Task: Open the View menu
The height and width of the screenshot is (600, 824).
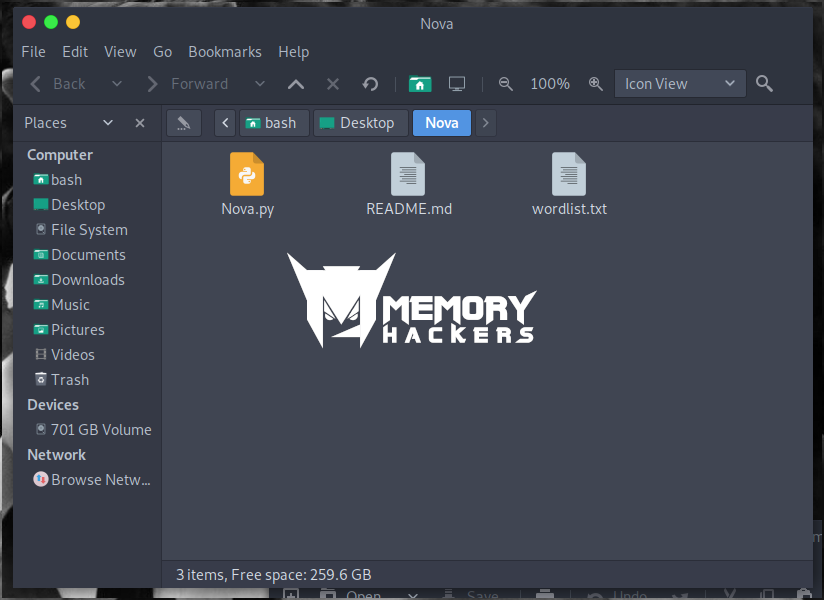Action: click(120, 52)
